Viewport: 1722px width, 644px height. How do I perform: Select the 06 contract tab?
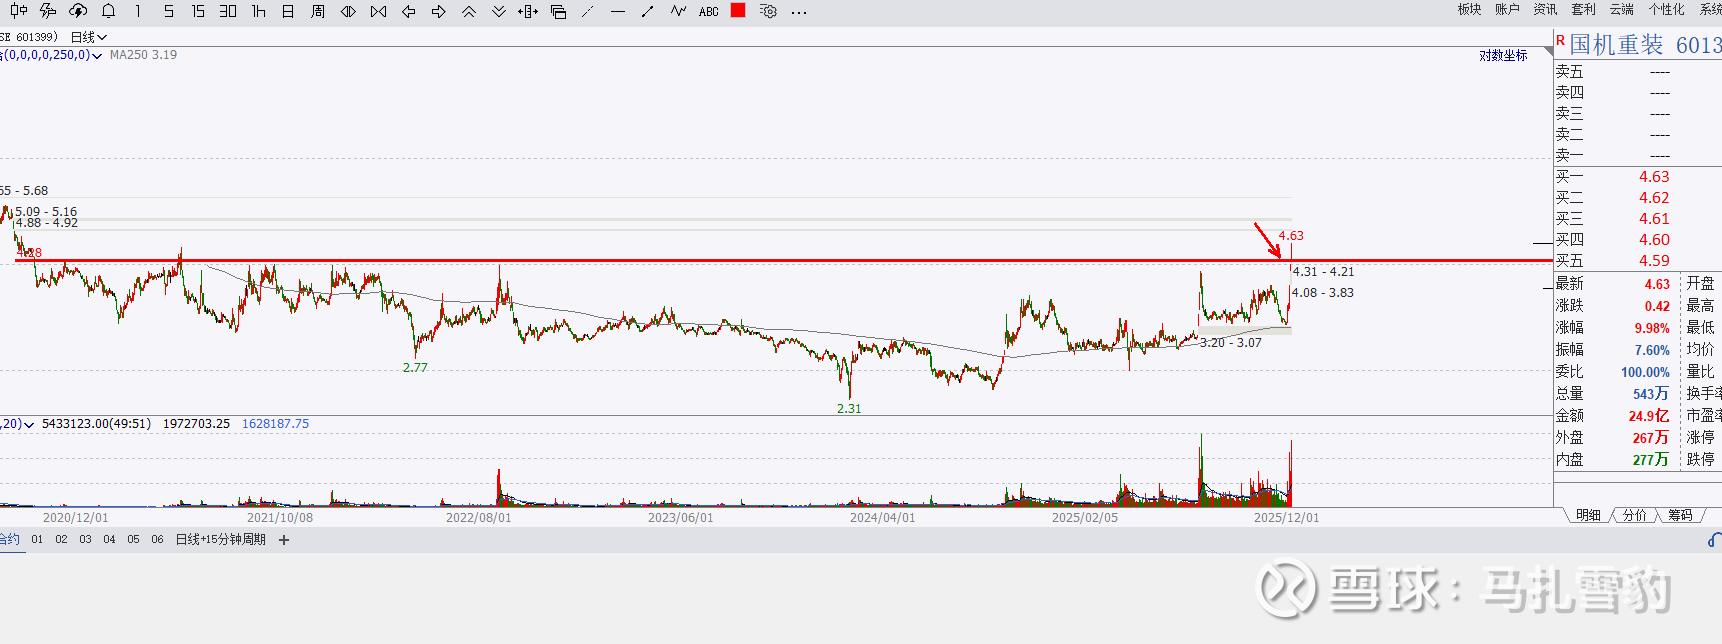(157, 539)
